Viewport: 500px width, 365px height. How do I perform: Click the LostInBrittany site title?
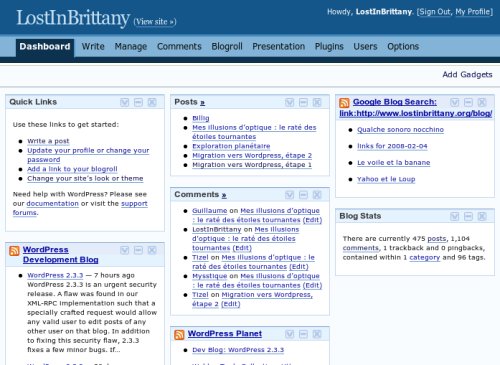tap(73, 18)
